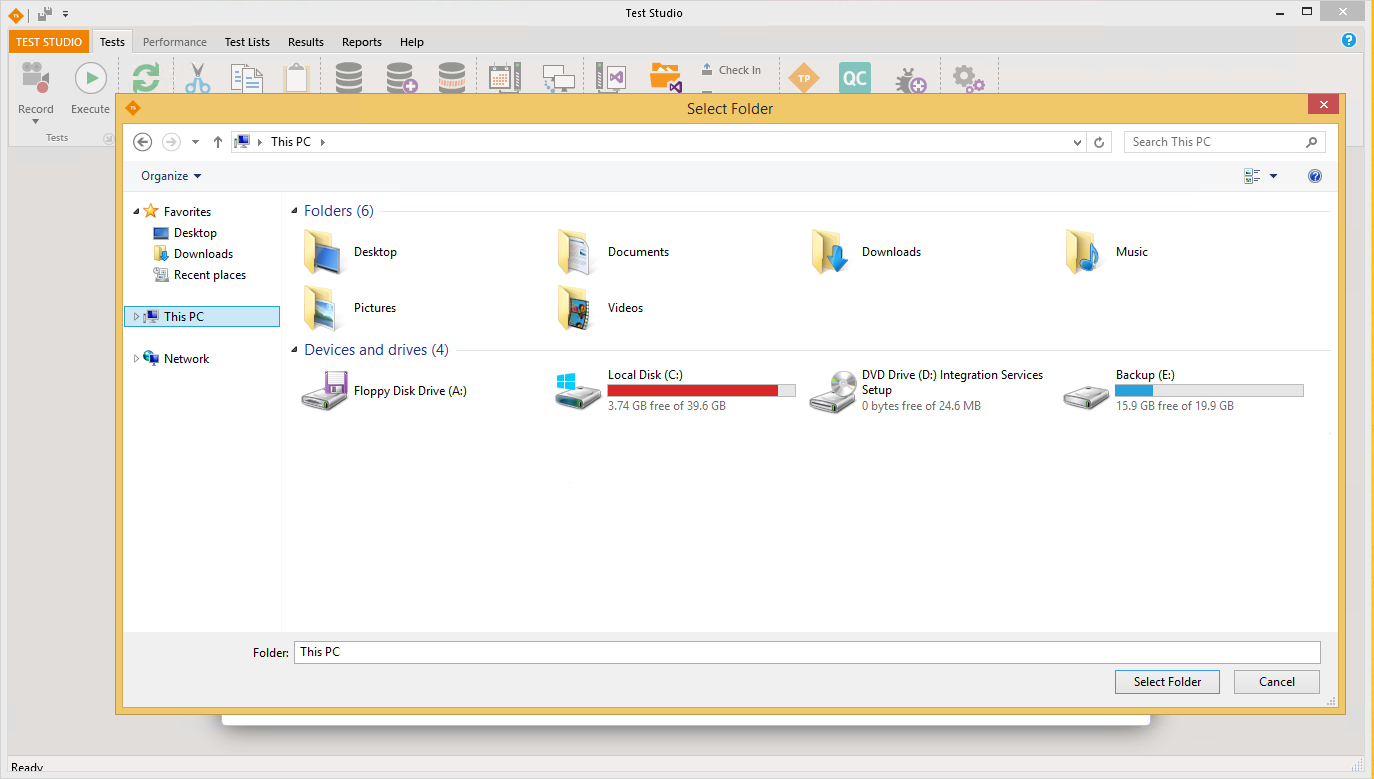1374x779 pixels.
Task: Select Network in the navigation pane
Action: point(177,358)
